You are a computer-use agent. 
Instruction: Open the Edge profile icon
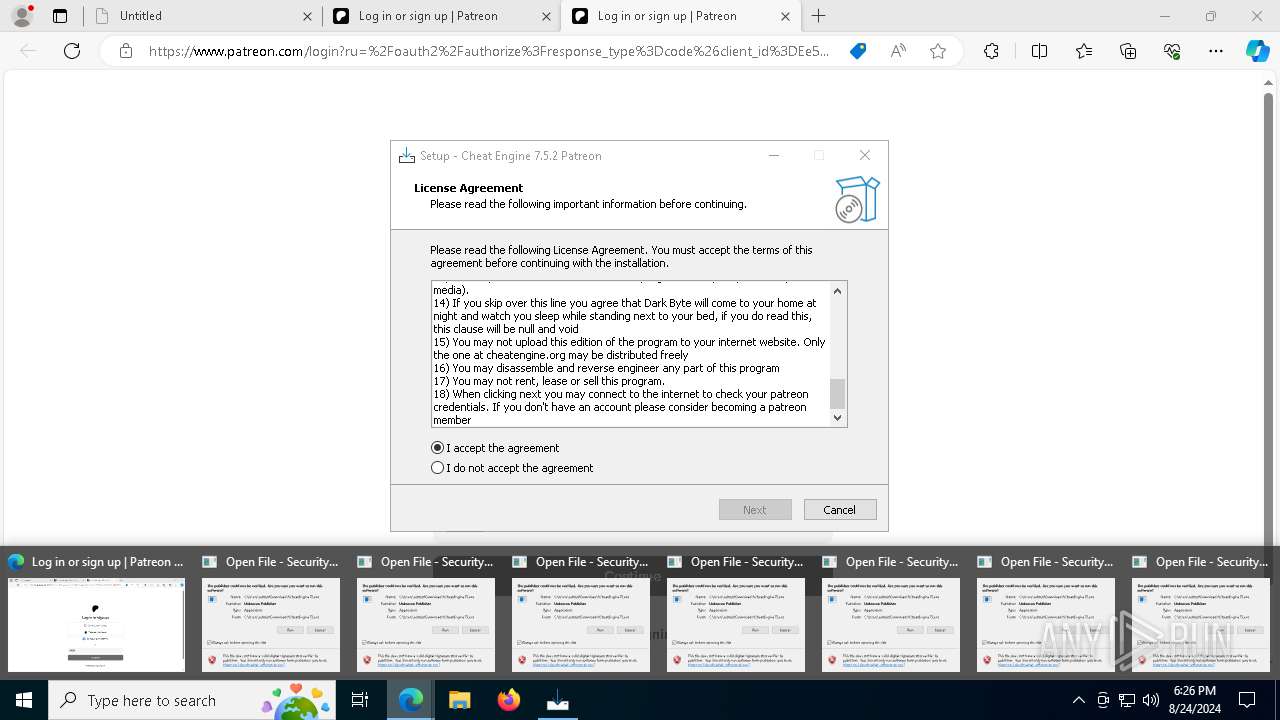pos(22,16)
